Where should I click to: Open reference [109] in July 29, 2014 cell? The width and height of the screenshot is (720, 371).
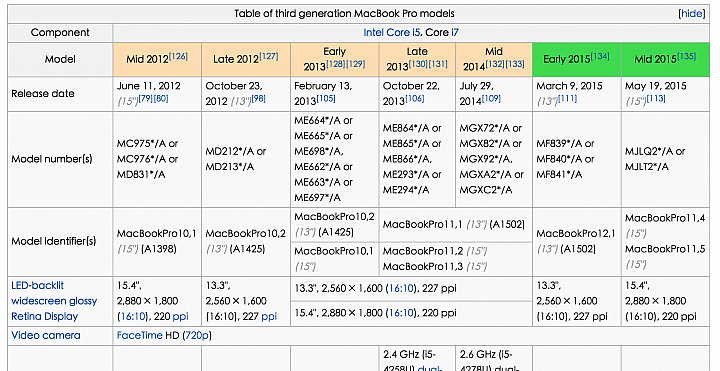click(x=491, y=98)
